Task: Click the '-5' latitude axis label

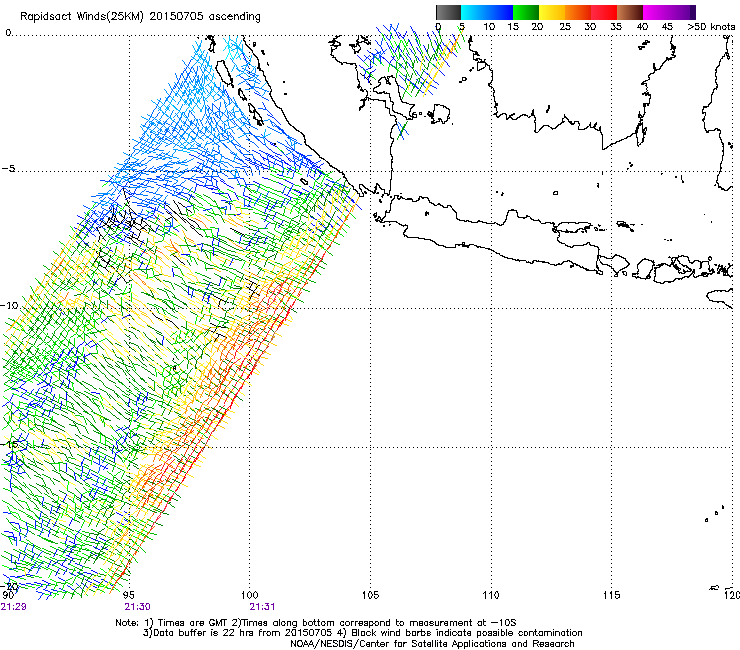Action: tap(8, 169)
